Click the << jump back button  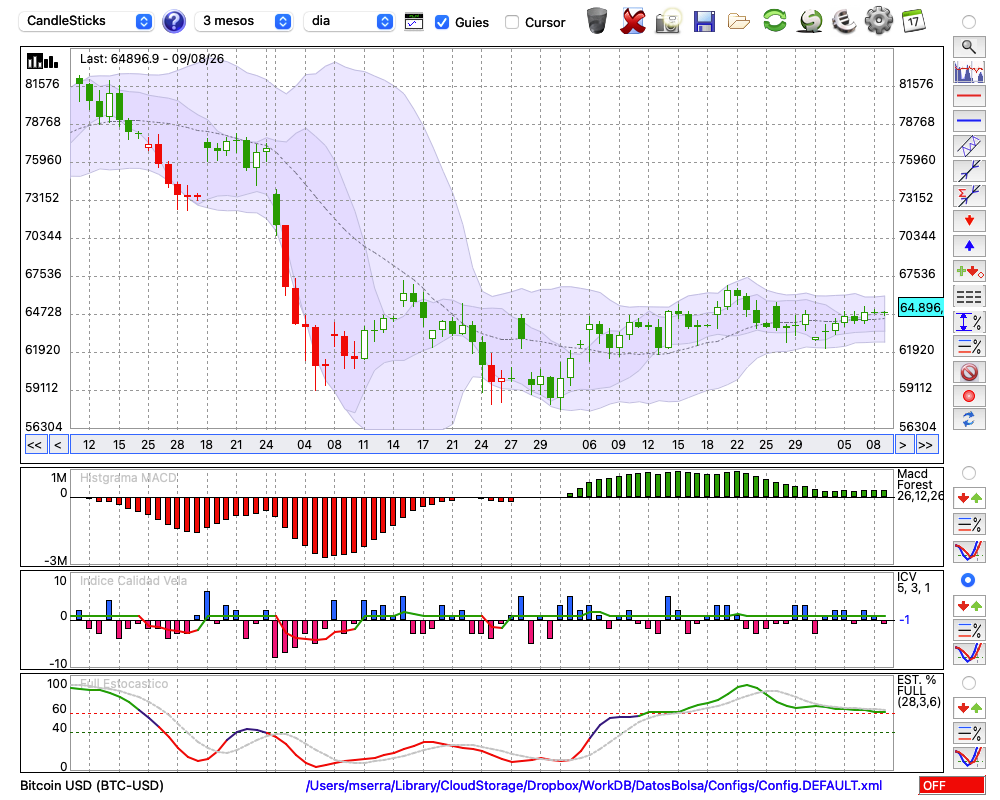[x=35, y=445]
